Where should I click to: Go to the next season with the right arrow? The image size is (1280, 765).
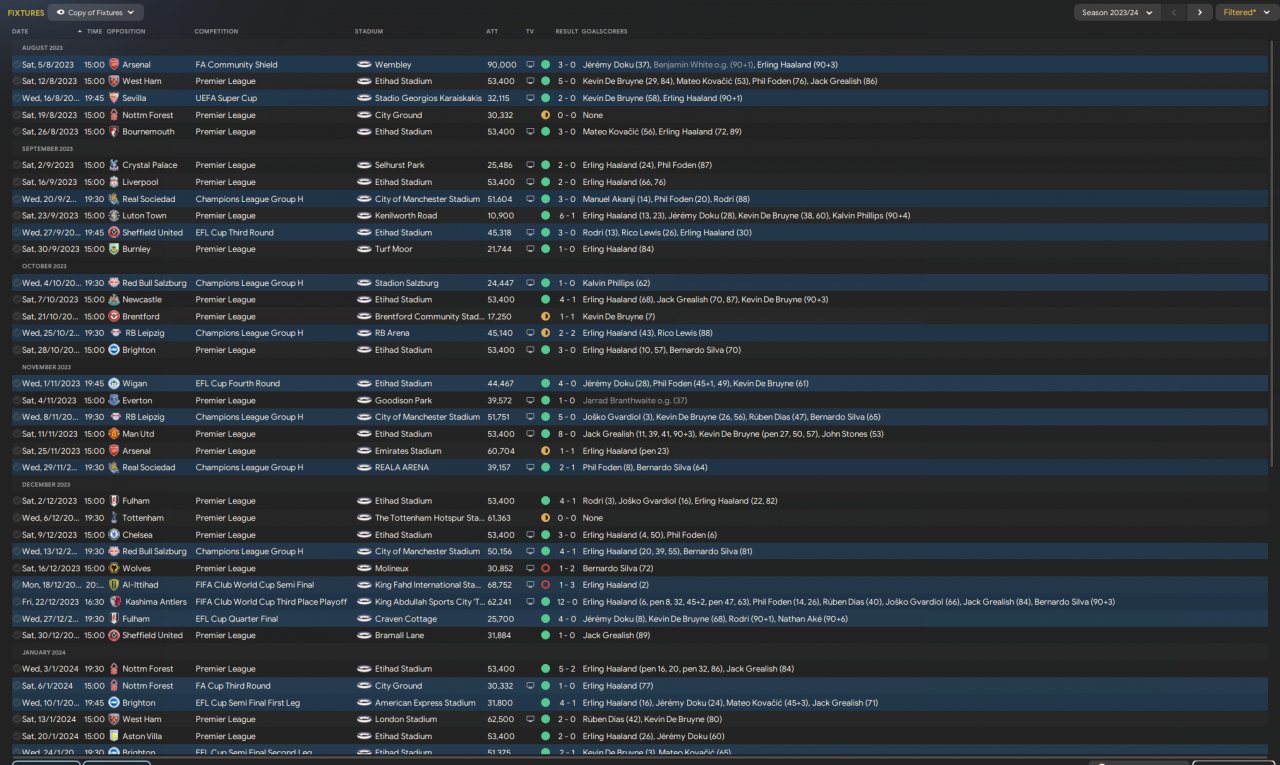tap(1200, 13)
